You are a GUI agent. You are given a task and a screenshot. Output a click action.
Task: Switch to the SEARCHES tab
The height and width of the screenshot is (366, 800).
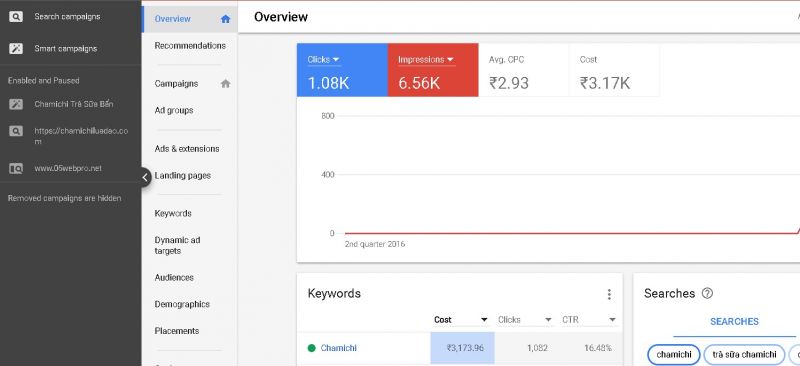[x=734, y=322]
